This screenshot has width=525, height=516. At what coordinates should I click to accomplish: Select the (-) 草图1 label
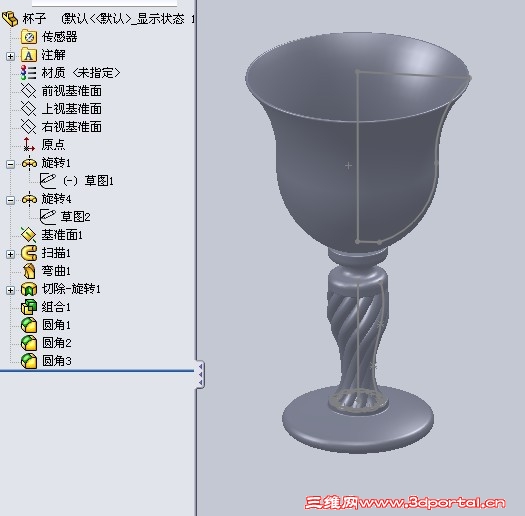[88, 181]
